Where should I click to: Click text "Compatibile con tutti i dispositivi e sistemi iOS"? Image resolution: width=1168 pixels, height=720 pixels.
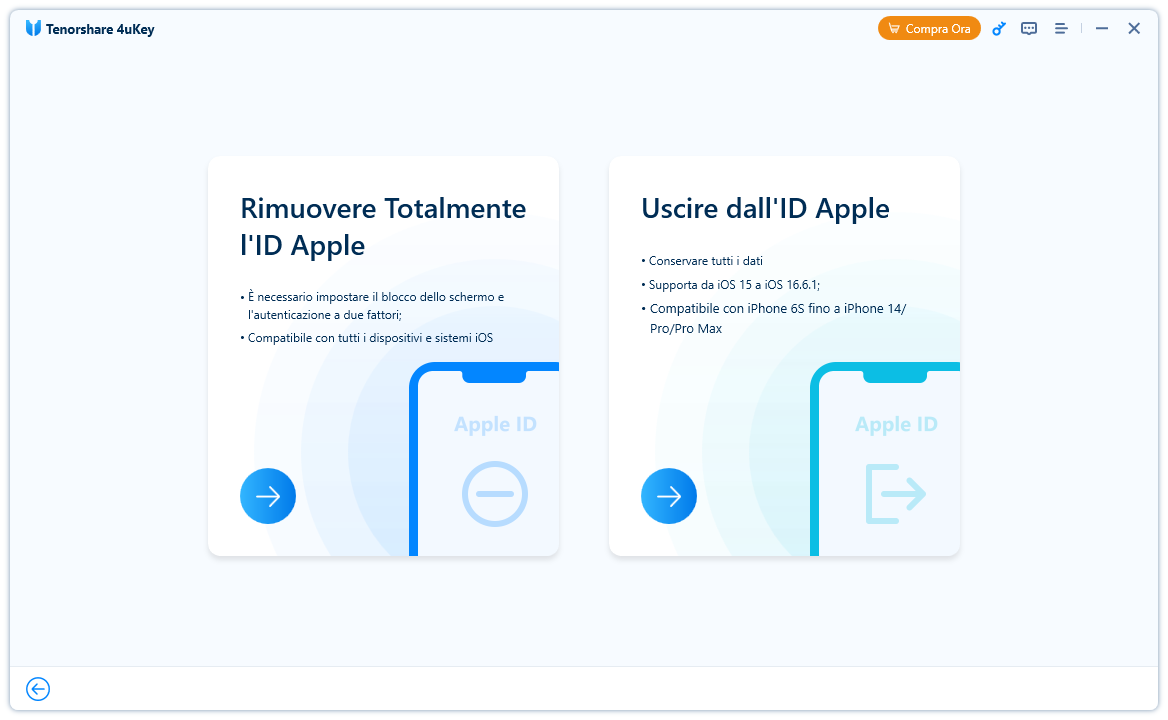[370, 338]
